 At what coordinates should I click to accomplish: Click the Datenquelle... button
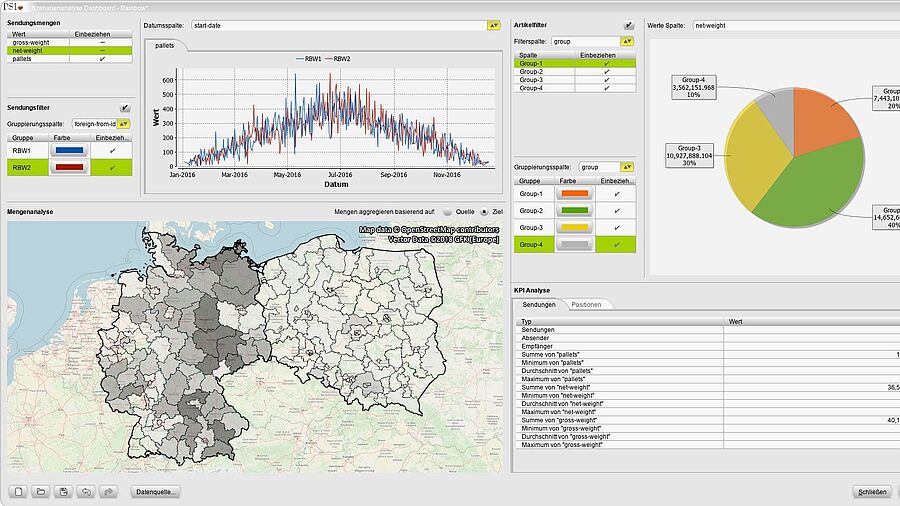click(157, 492)
